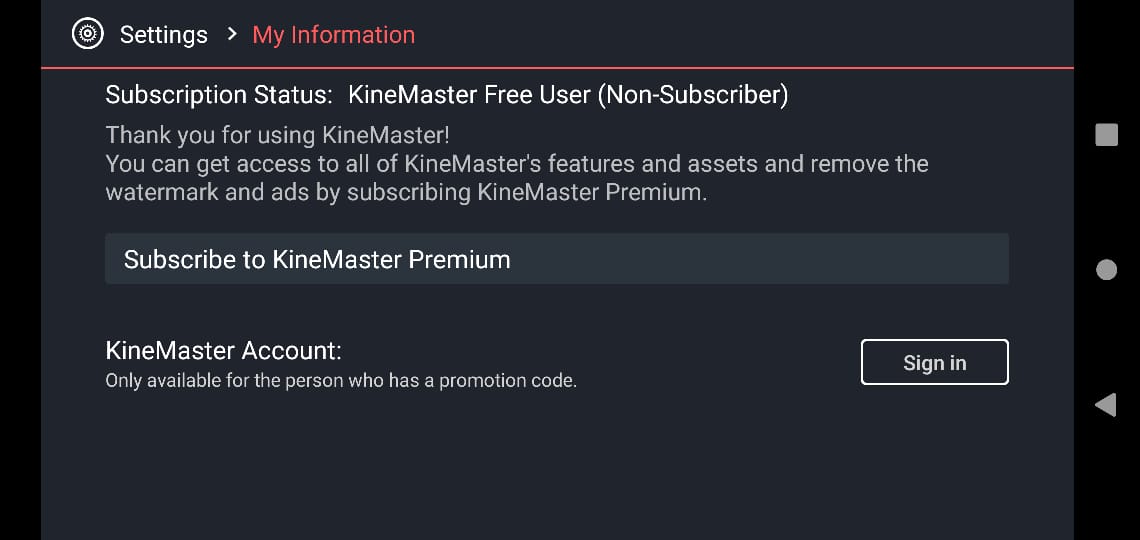Tap the Android back triangle button

click(1106, 405)
